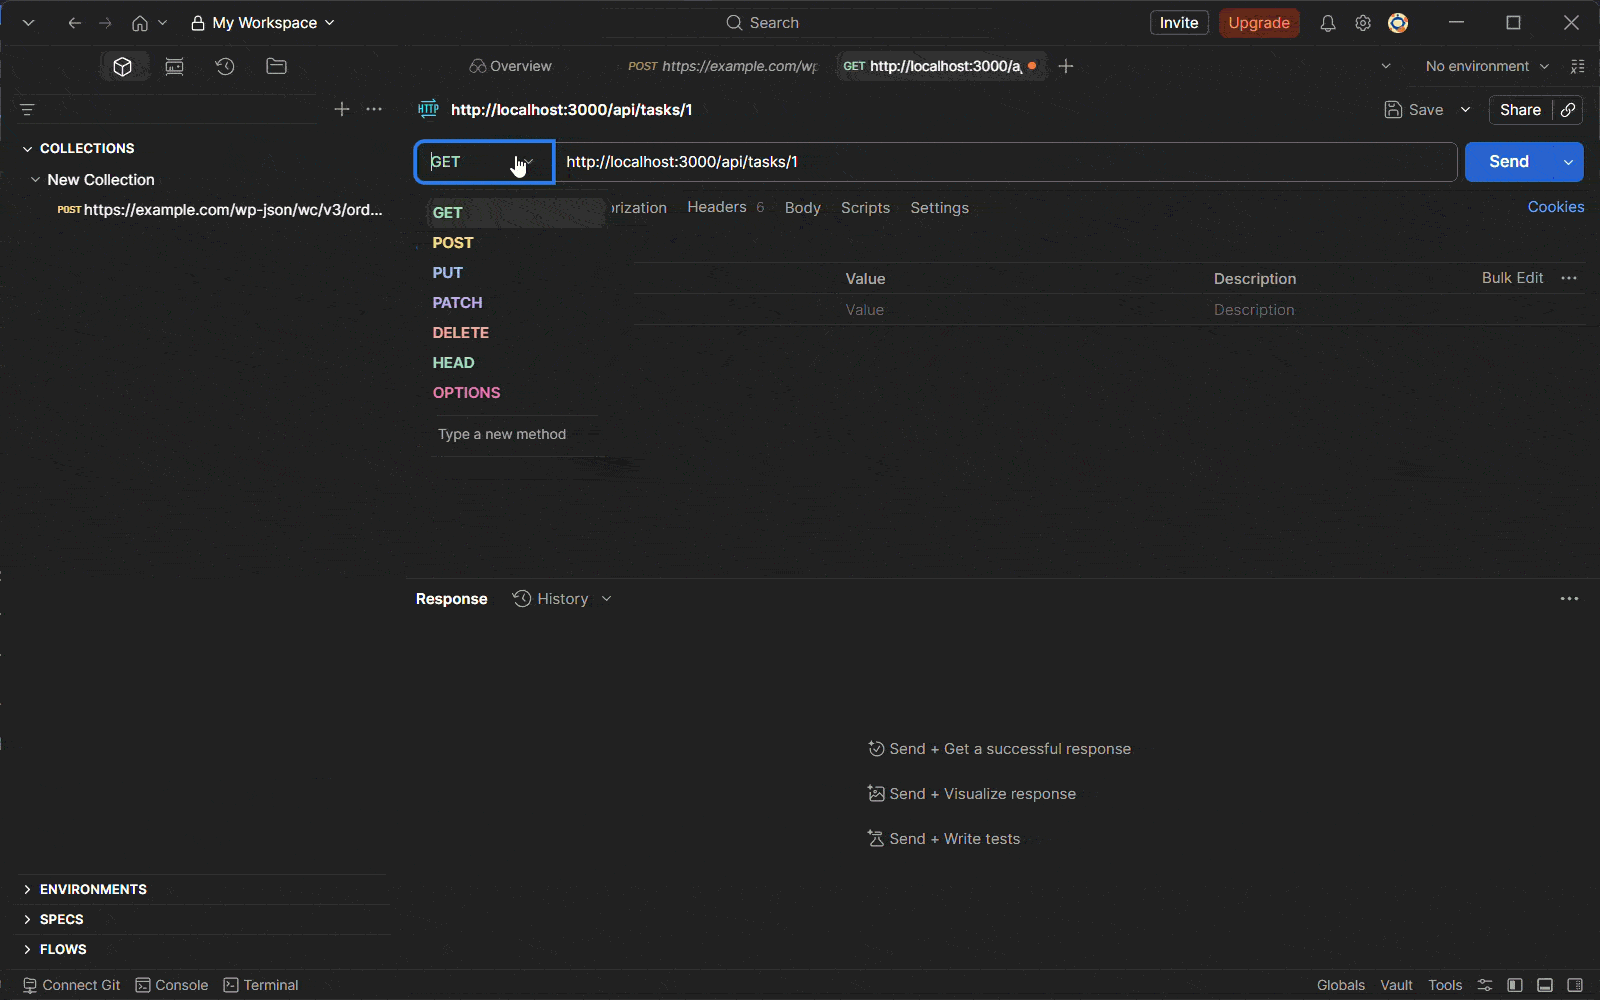Open the Console from status bar
This screenshot has height=1000, width=1600.
(x=172, y=985)
